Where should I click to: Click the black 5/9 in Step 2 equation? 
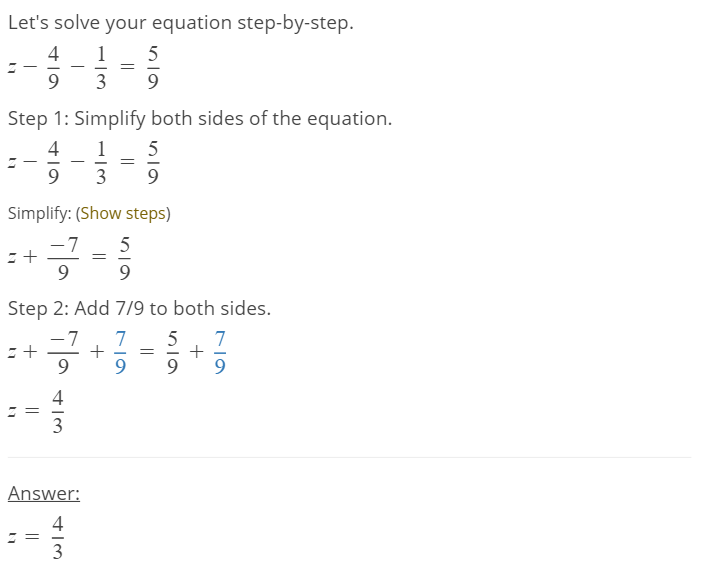pos(172,352)
